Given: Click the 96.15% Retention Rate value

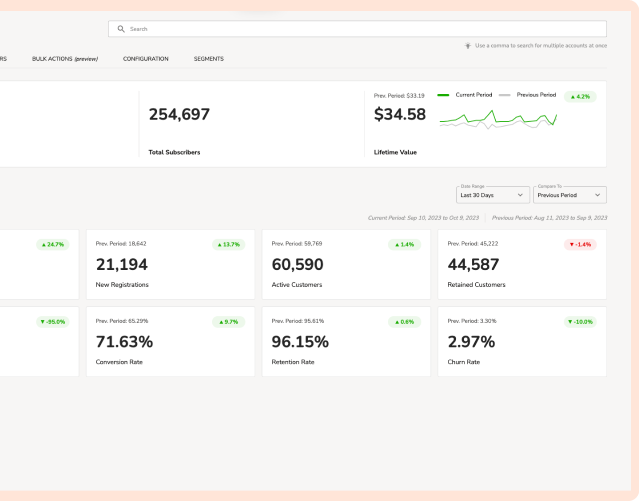Looking at the screenshot, I should point(300,342).
